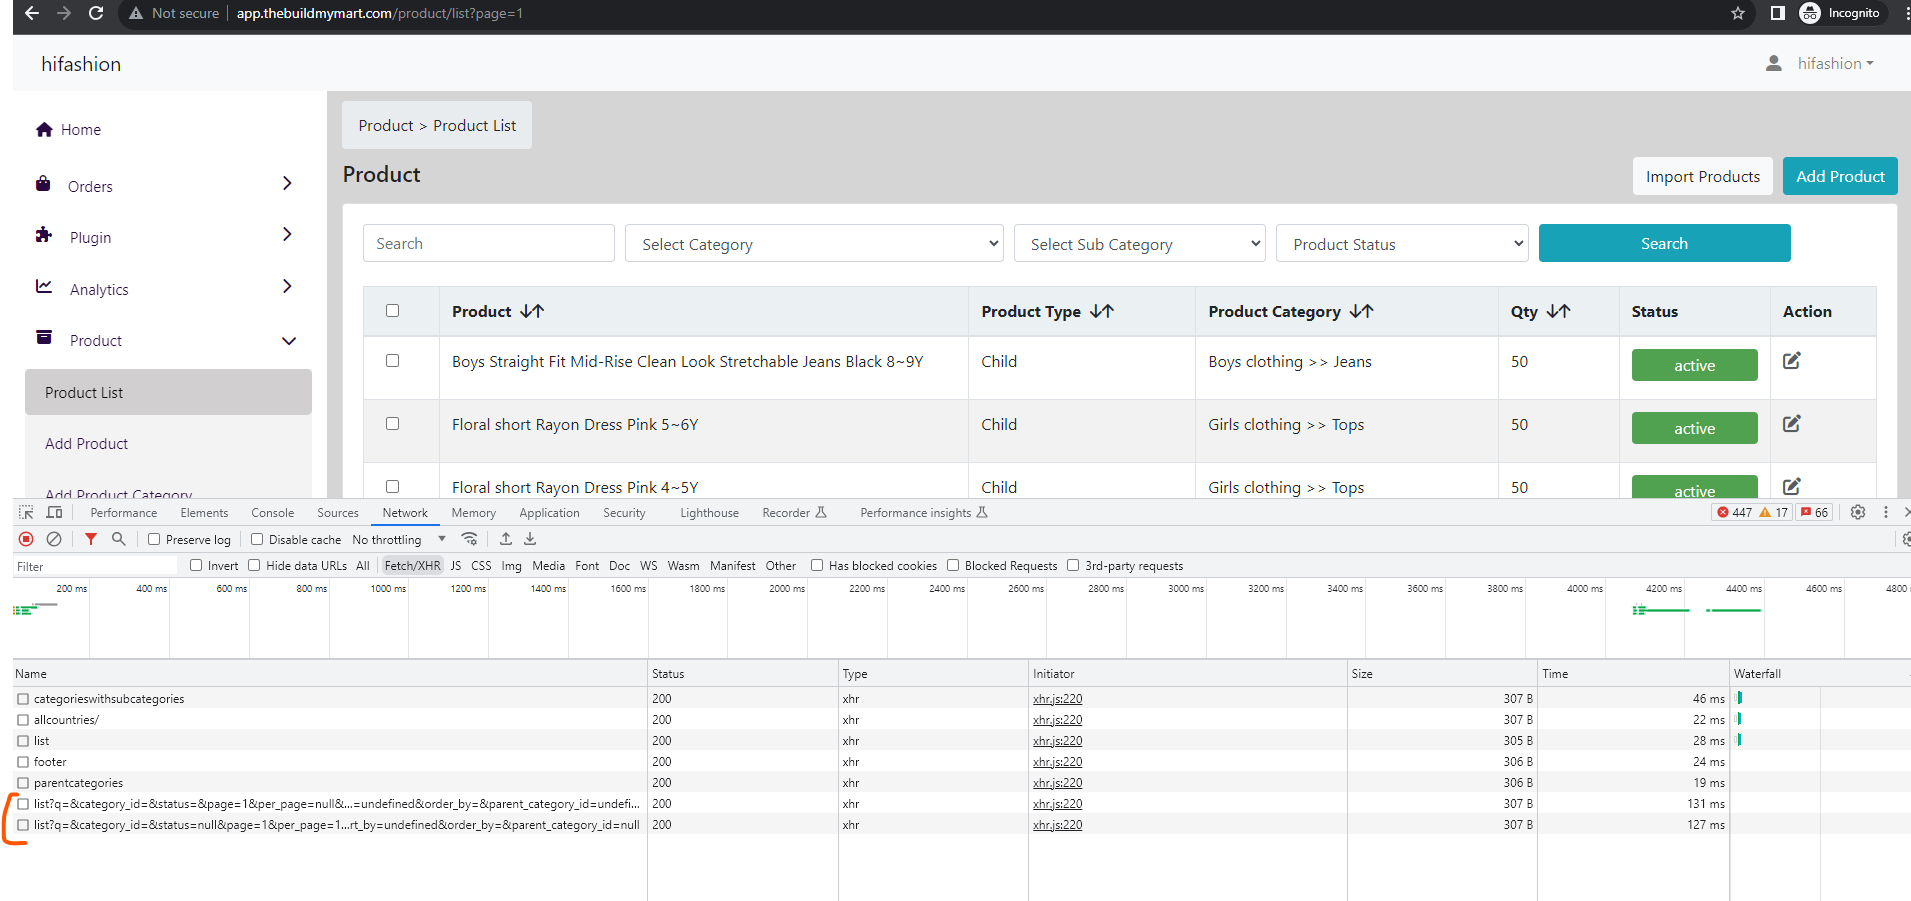Select Product List in the sidebar
Screen dimensions: 1911x901
(168, 392)
